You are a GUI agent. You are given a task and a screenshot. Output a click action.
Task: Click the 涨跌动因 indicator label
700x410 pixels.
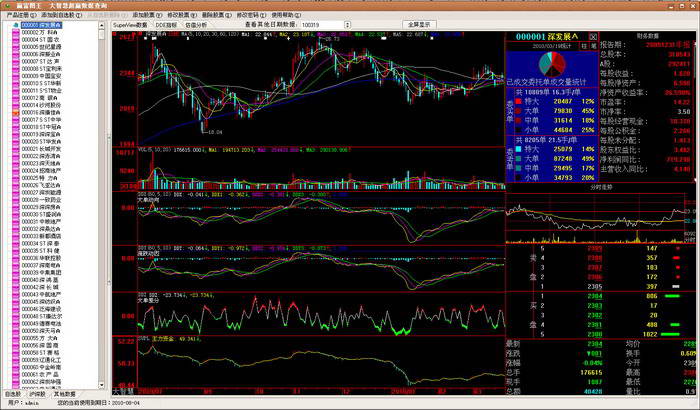click(148, 253)
